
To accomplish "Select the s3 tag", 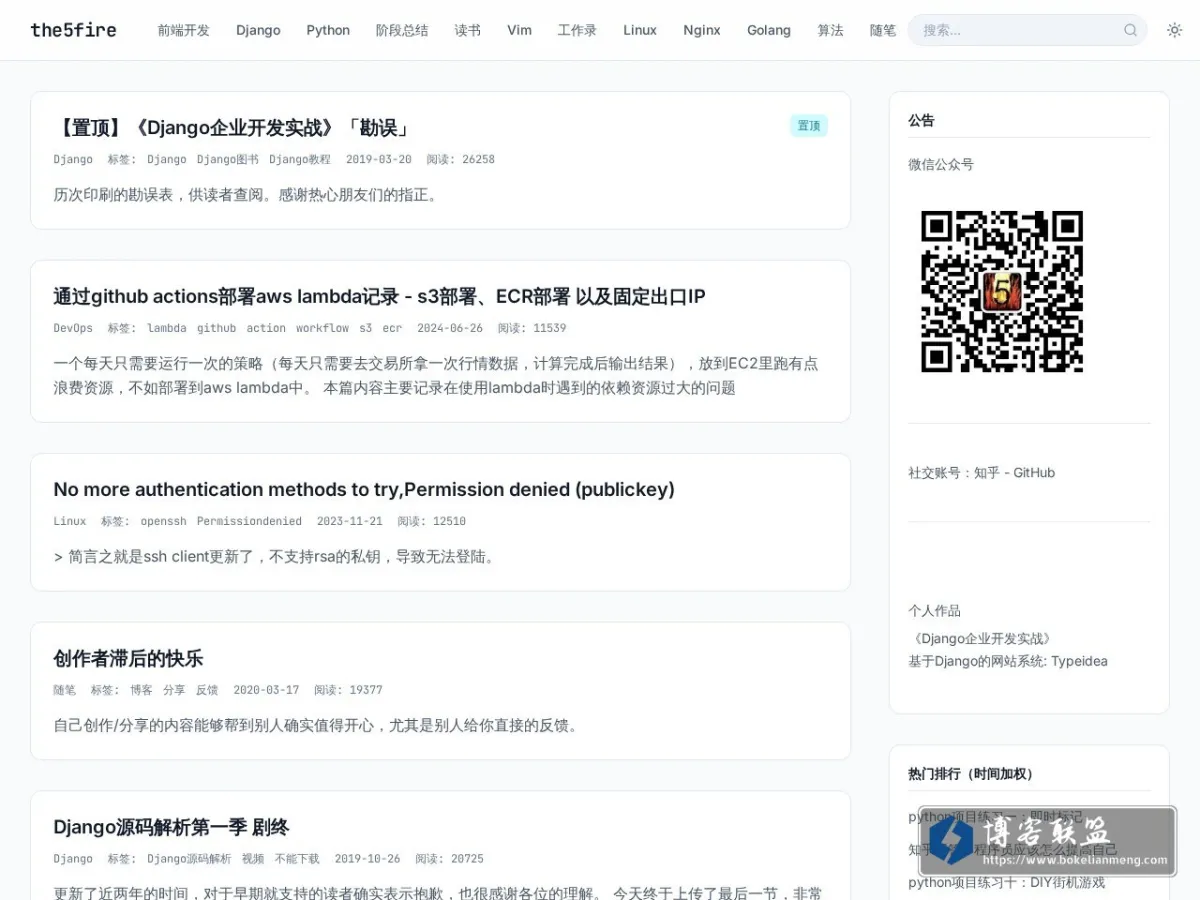I will (x=366, y=328).
